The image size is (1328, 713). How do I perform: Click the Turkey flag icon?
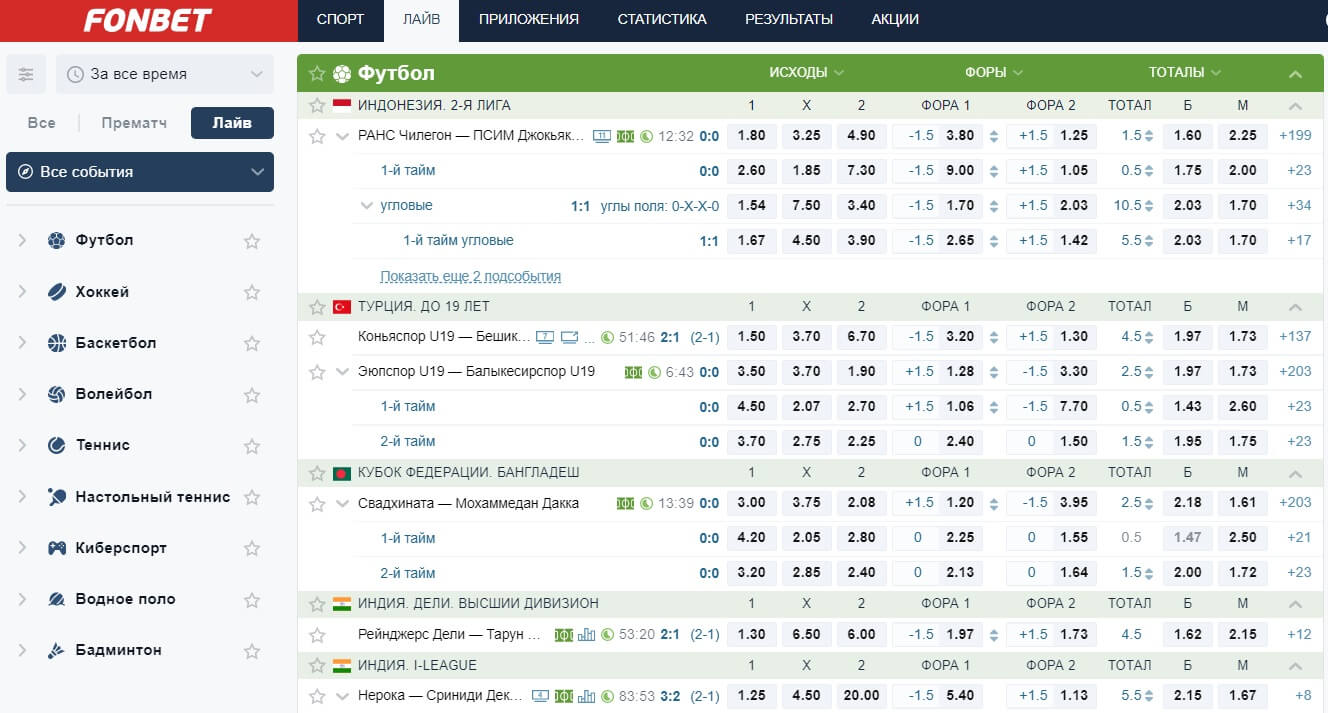point(342,306)
